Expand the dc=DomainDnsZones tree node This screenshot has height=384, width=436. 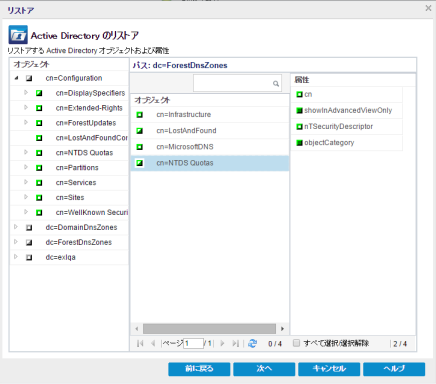(x=16, y=227)
